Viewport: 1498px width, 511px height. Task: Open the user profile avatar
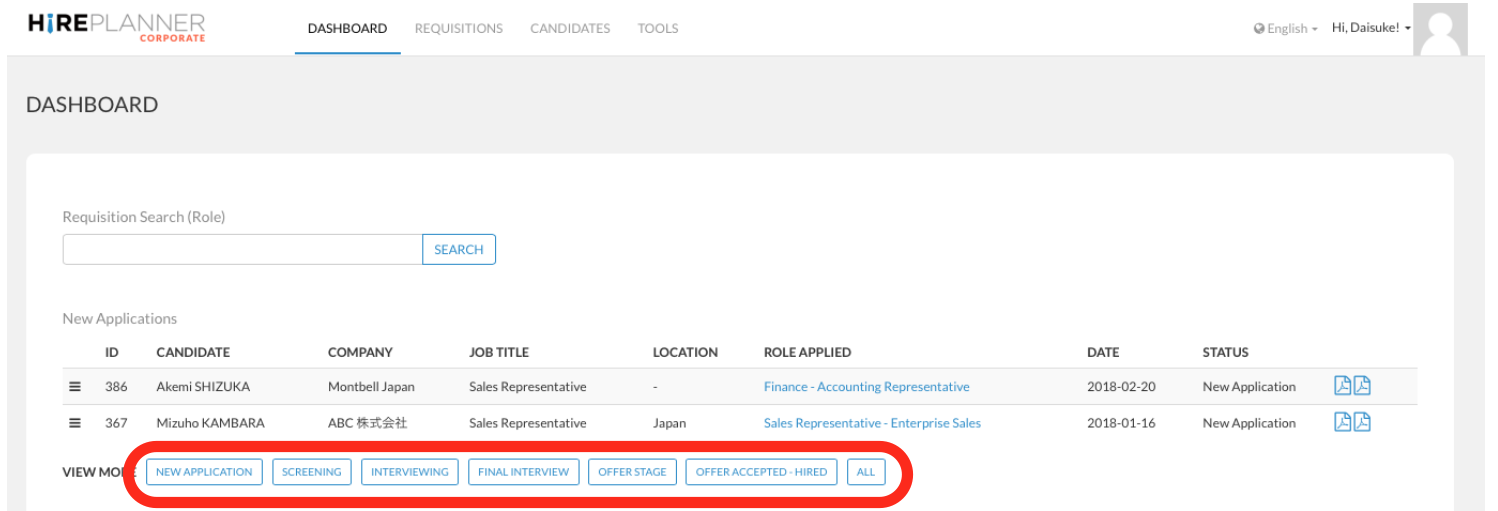[x=1441, y=29]
